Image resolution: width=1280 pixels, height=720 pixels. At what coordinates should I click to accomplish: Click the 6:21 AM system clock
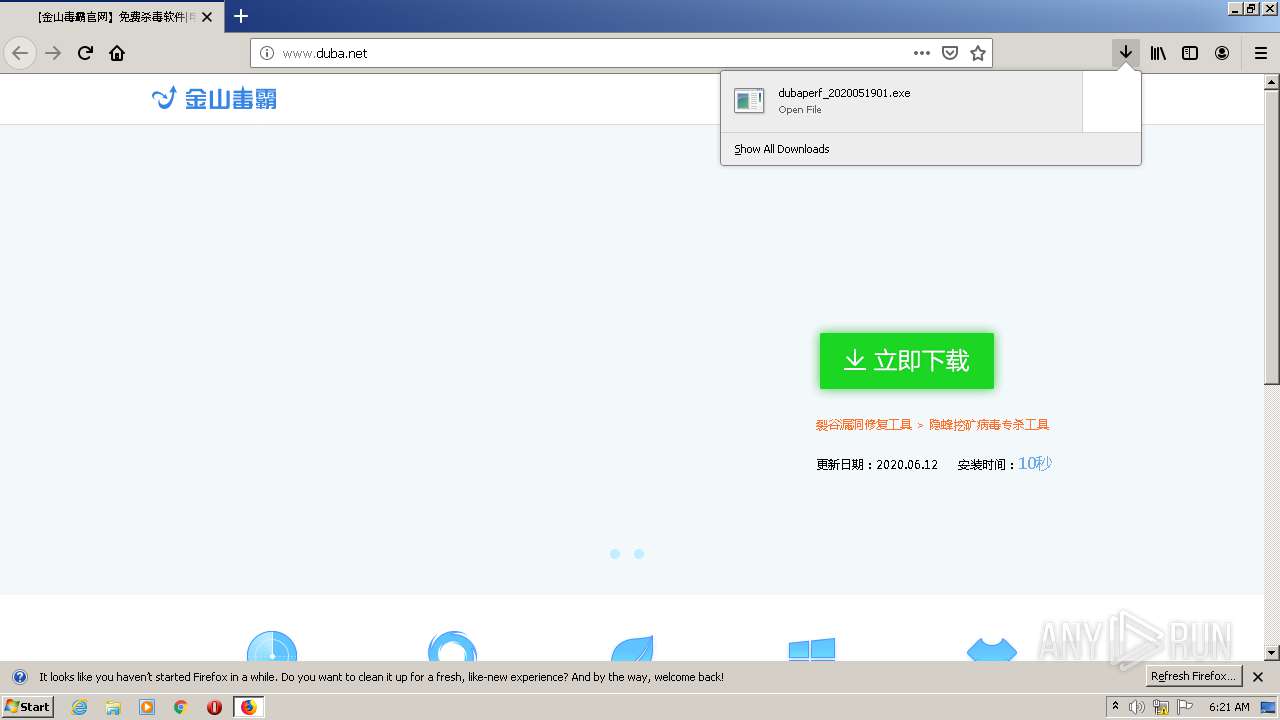(x=1229, y=707)
